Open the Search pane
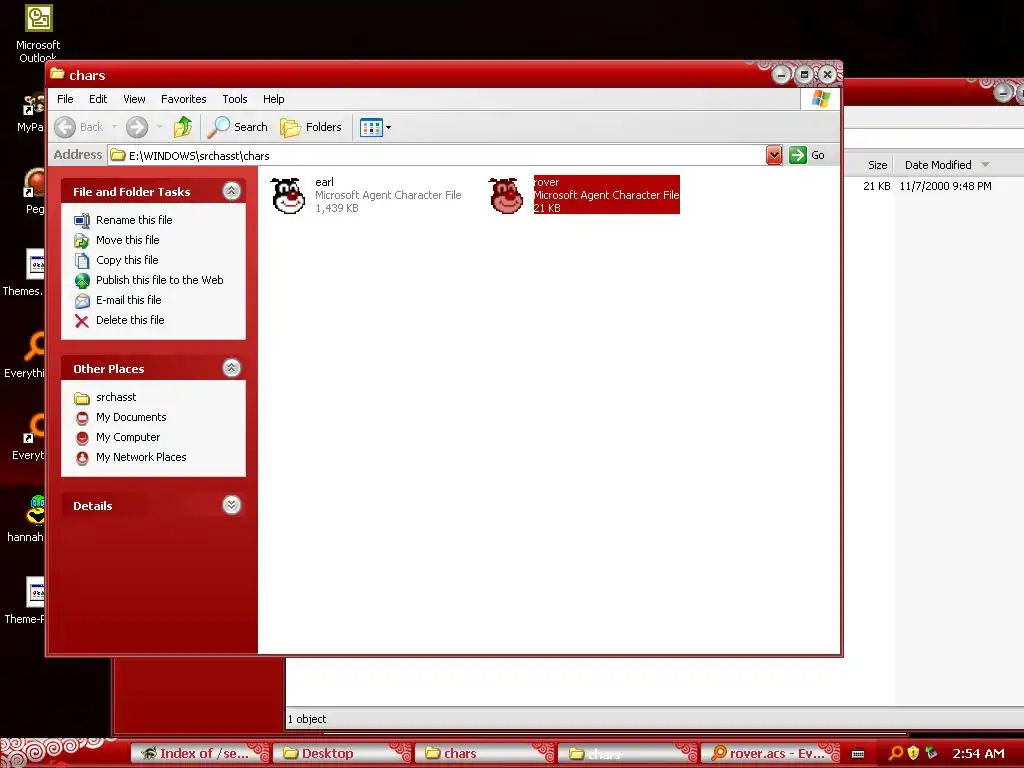Screen dimensions: 1024x768 [x=238, y=127]
